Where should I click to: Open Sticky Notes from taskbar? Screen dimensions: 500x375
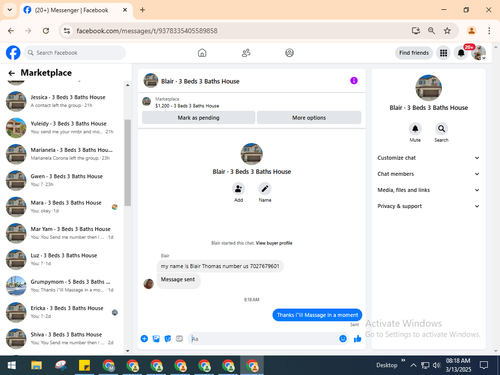pyautogui.click(x=84, y=366)
